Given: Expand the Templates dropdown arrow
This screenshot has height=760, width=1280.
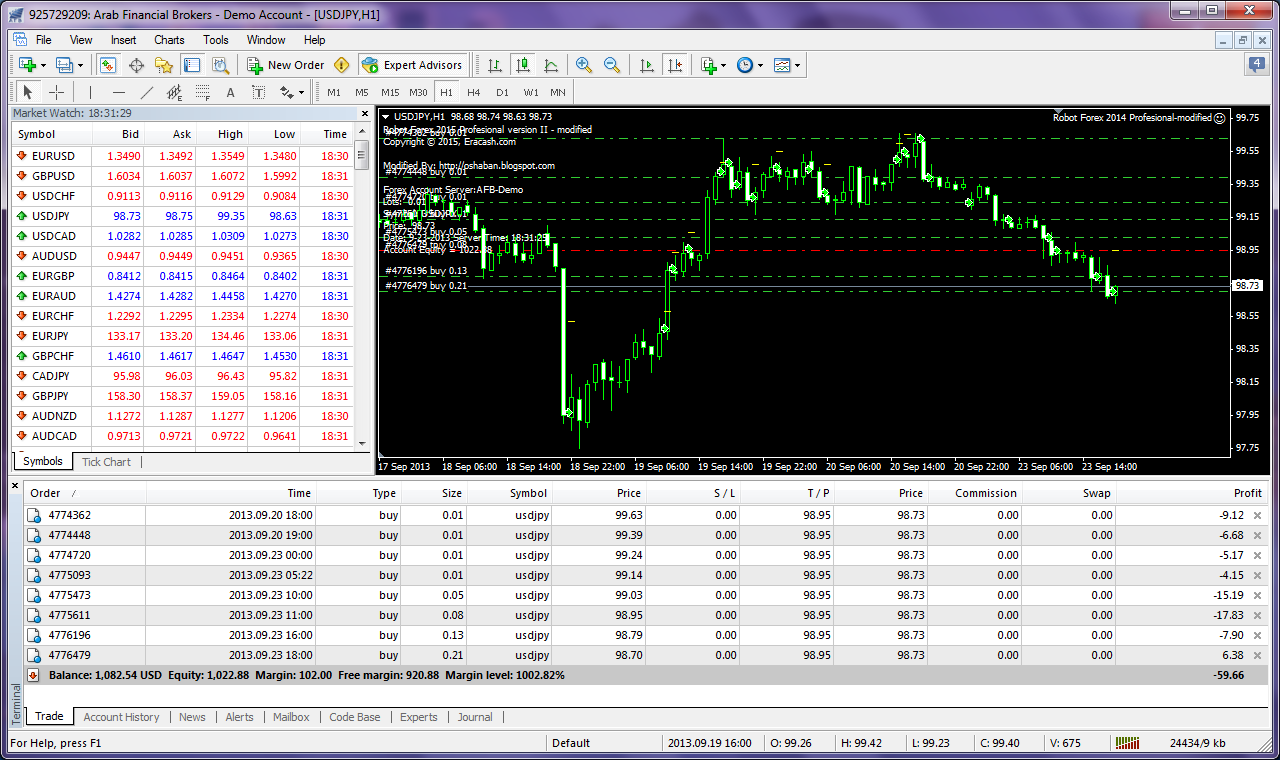Looking at the screenshot, I should coord(798,65).
